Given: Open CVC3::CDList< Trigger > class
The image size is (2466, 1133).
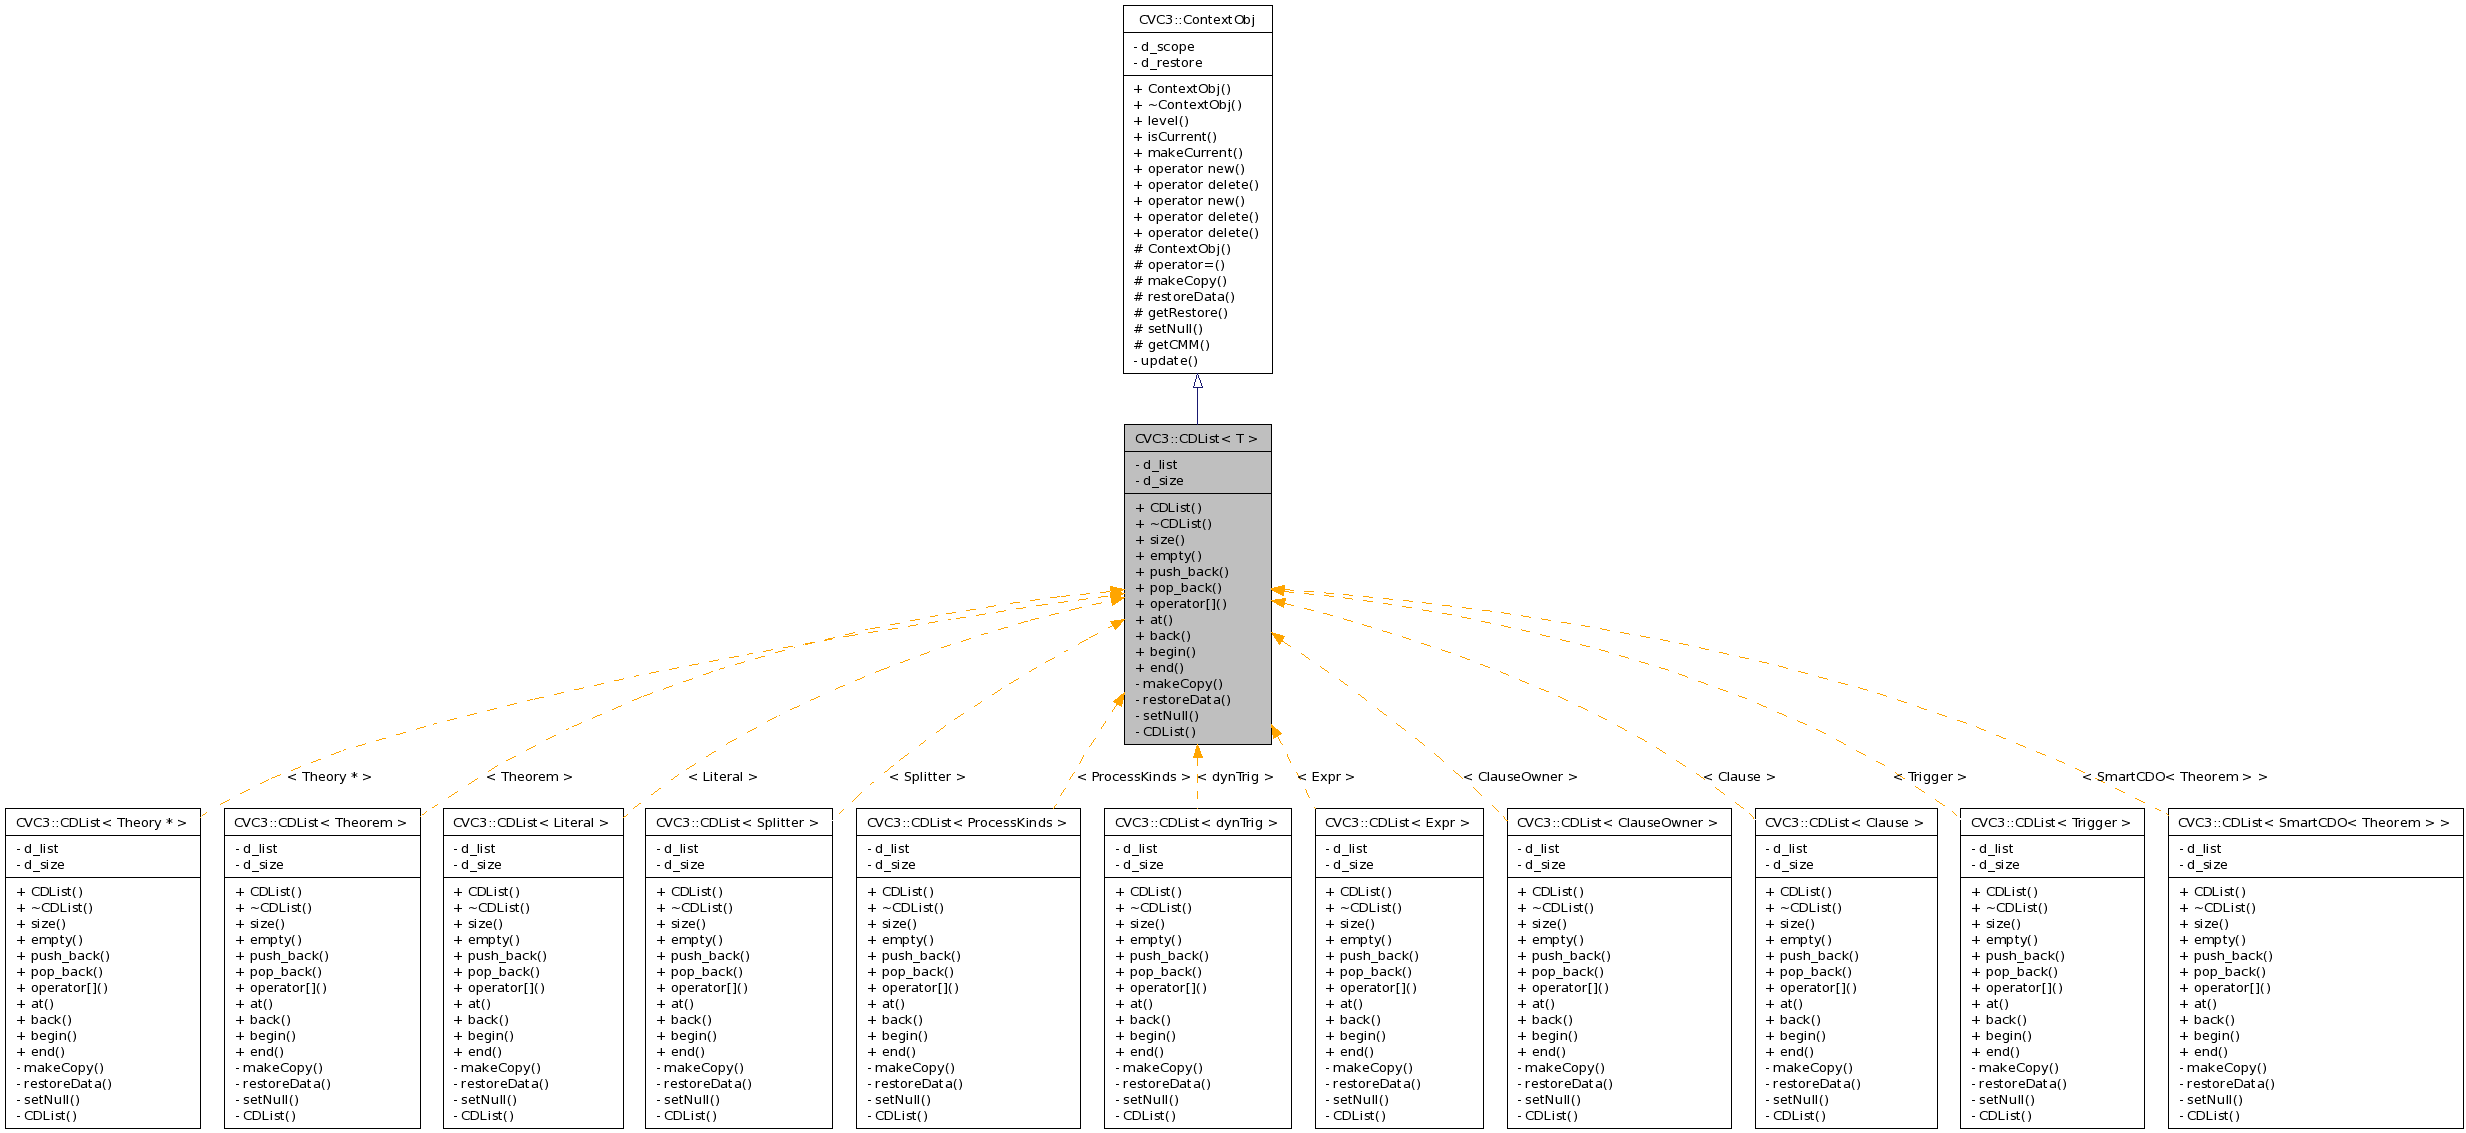Looking at the screenshot, I should tap(2051, 822).
